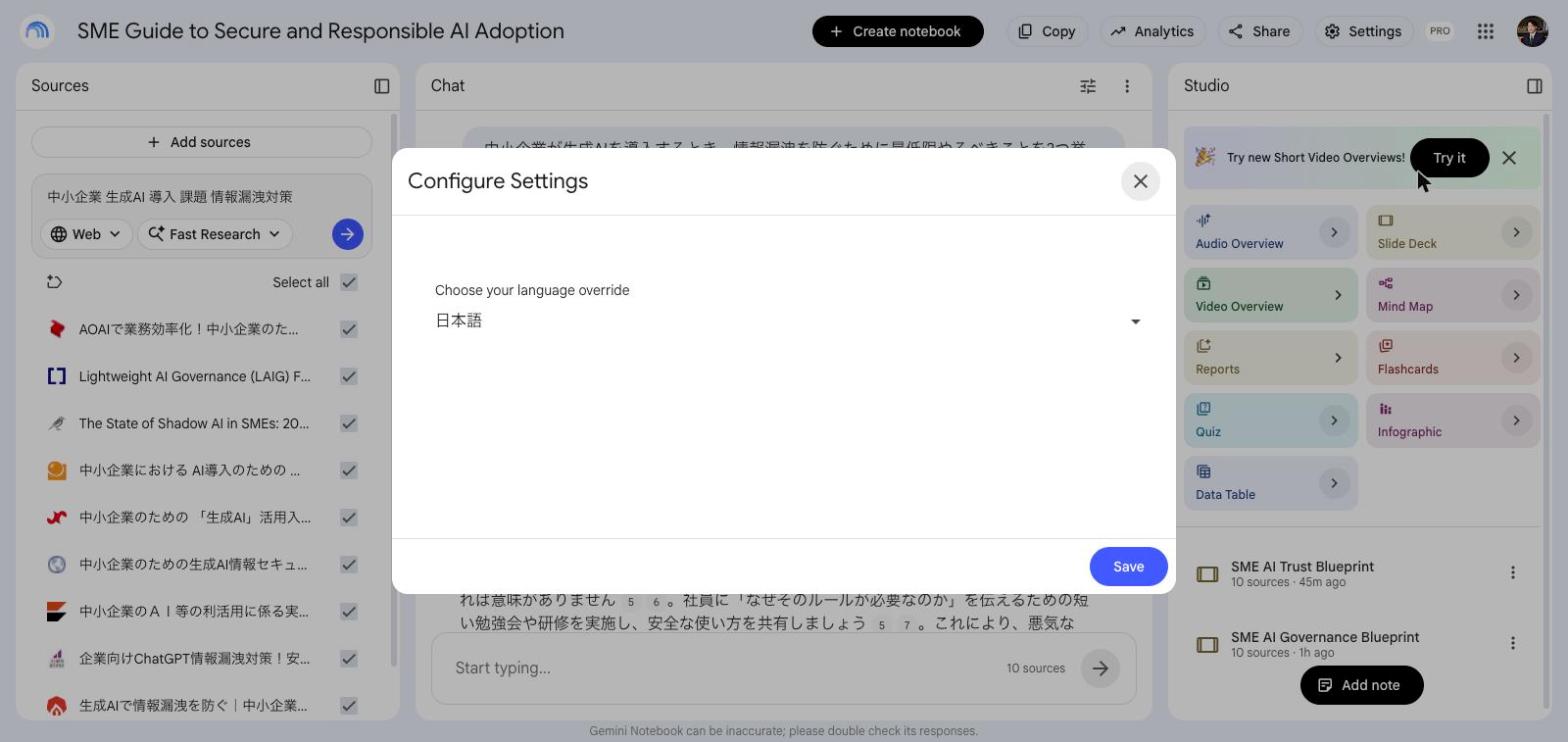
Task: Uncheck 中小企業における AI導入のための source
Action: coord(349,470)
